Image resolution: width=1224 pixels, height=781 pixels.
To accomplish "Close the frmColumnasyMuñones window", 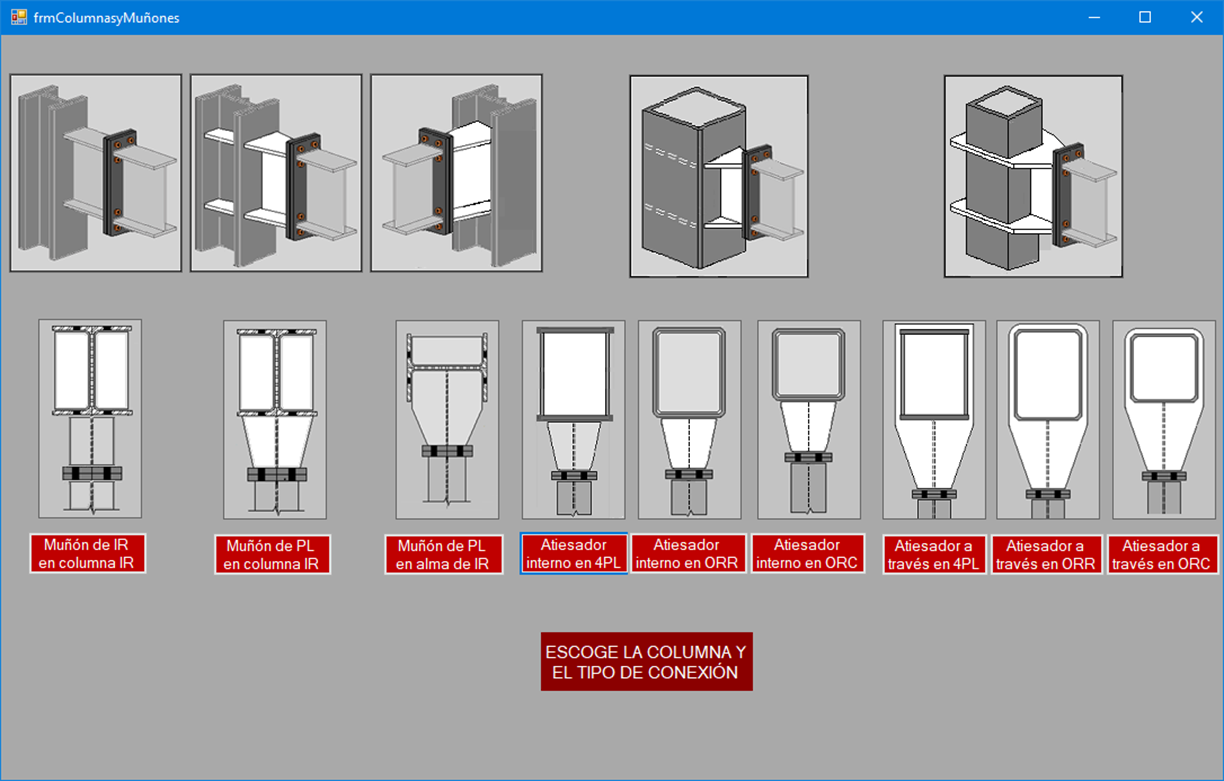I will pyautogui.click(x=1196, y=17).
